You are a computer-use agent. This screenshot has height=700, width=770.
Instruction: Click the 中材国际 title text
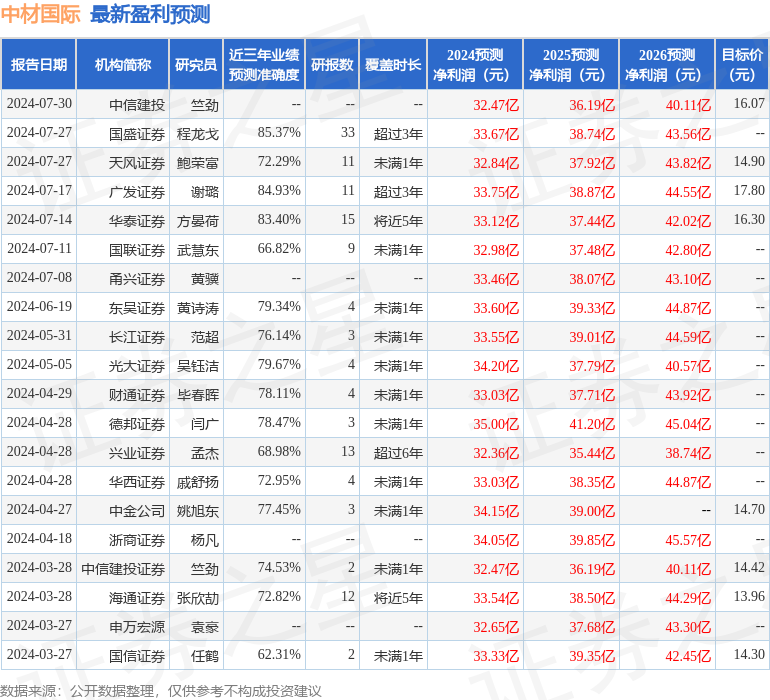40,14
